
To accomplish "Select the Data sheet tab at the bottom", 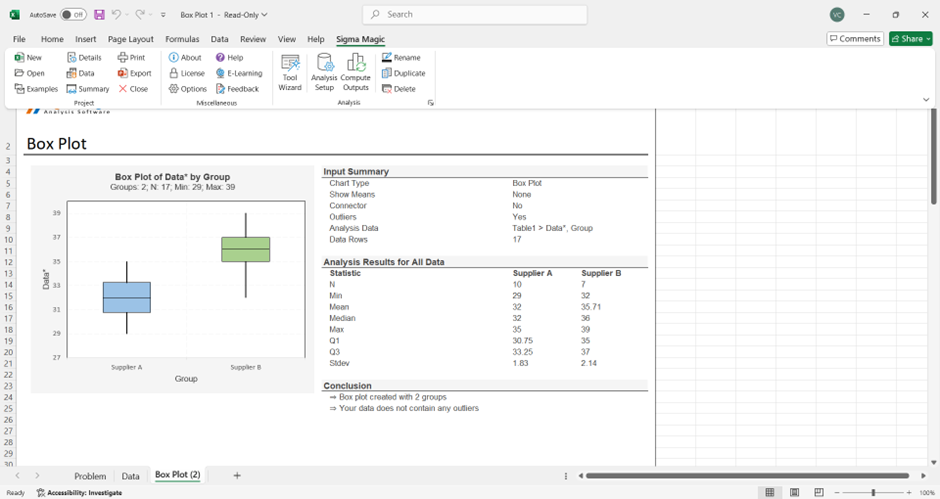I will click(131, 476).
